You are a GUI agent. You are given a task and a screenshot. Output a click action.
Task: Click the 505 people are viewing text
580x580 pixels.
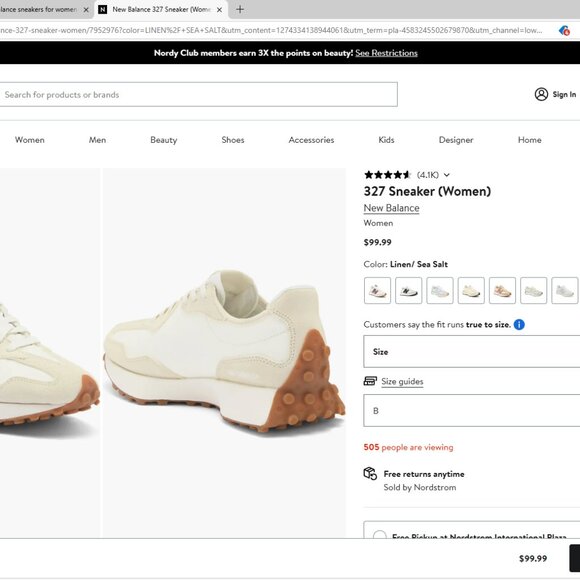(x=408, y=448)
